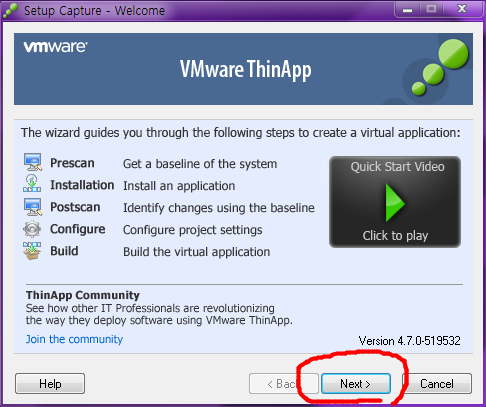Click the Configure label
Screen dimensions: 486x407
78,229
